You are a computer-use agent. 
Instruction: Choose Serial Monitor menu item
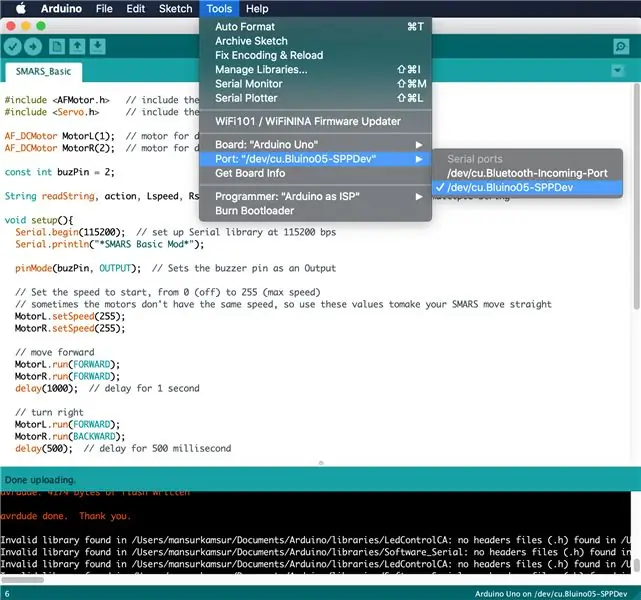click(316, 84)
